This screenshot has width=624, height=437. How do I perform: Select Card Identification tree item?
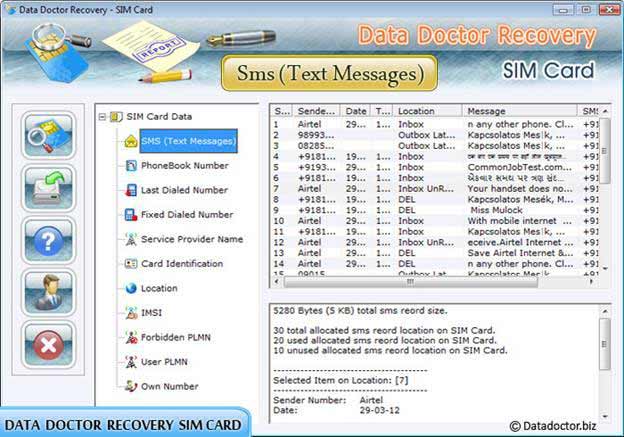tap(182, 263)
